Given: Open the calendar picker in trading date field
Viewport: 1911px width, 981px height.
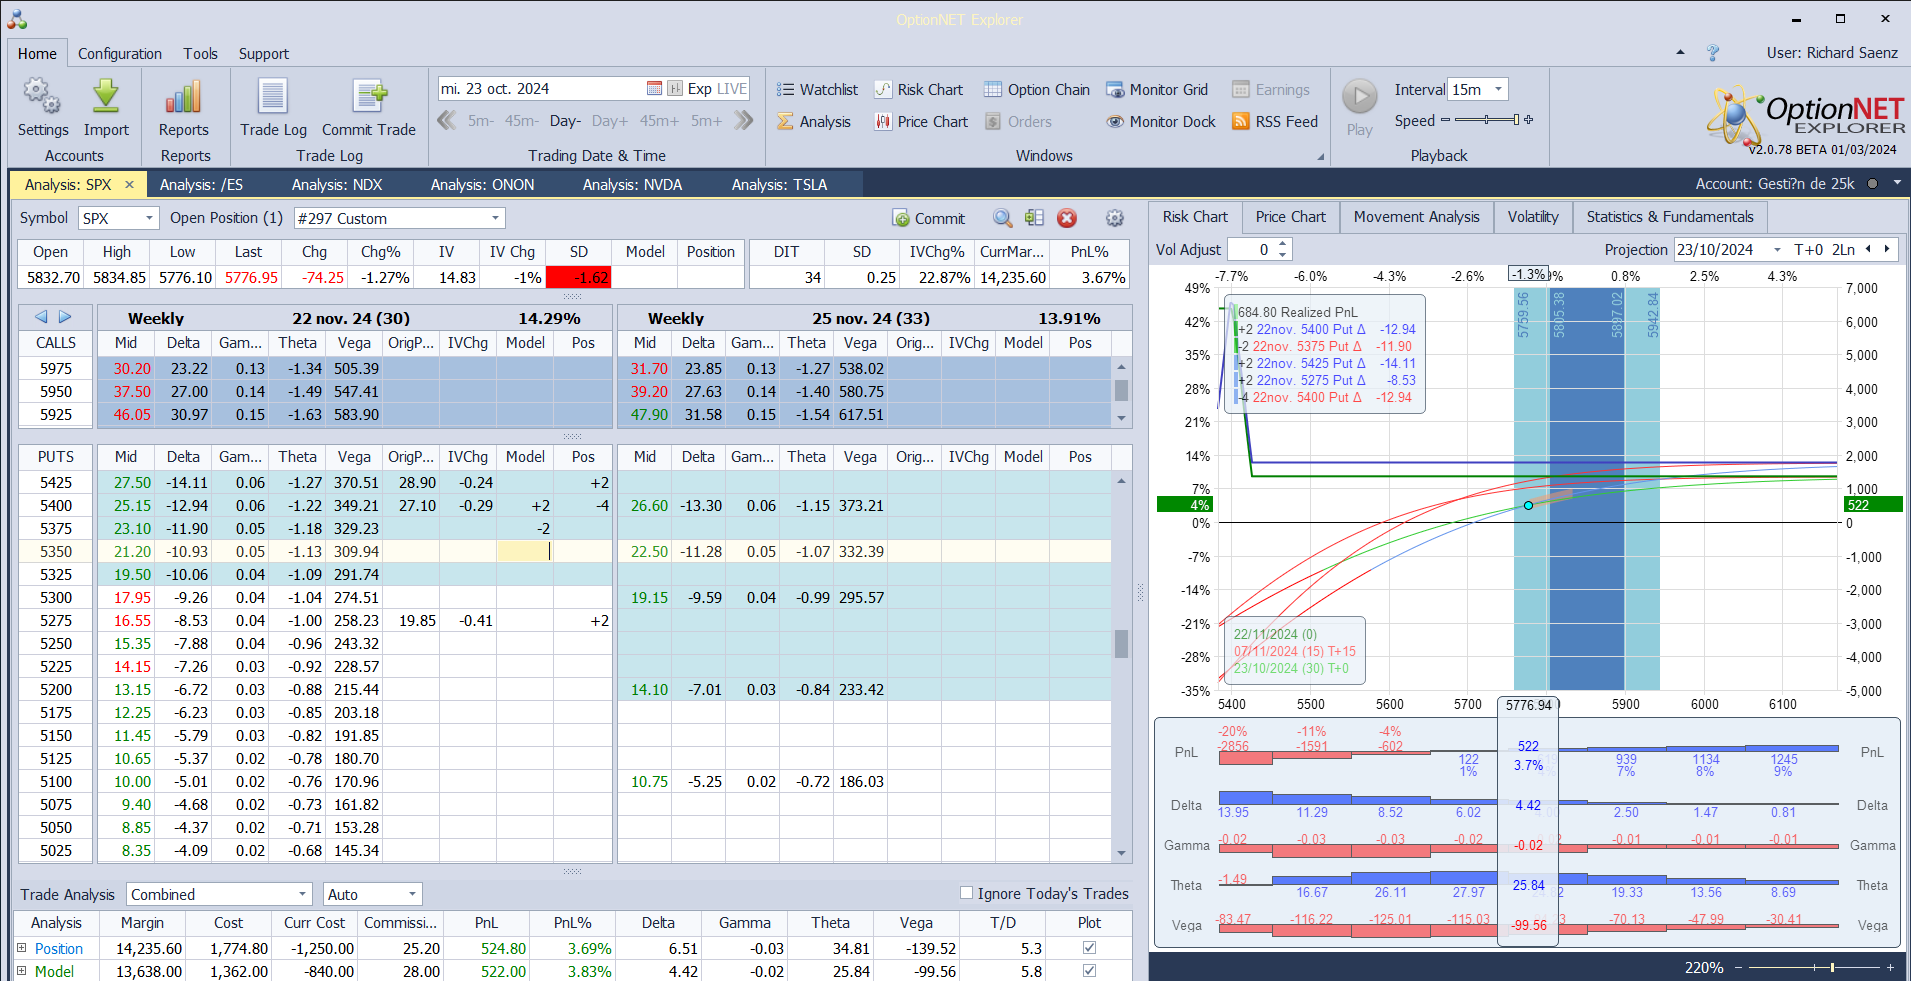Looking at the screenshot, I should [x=654, y=89].
